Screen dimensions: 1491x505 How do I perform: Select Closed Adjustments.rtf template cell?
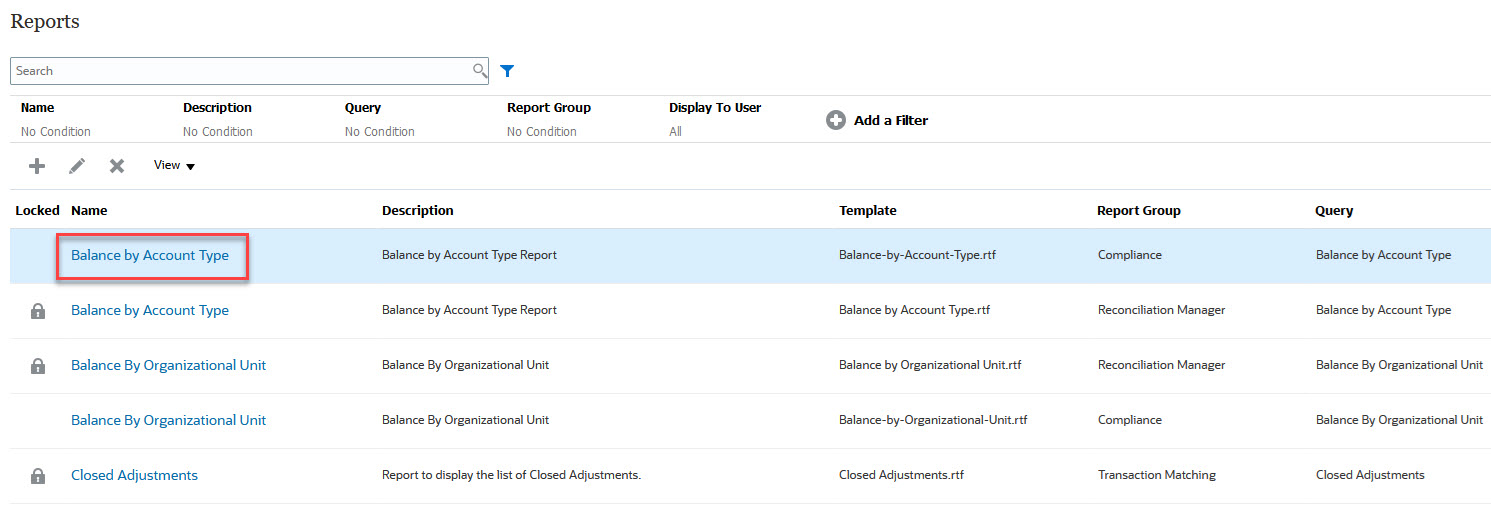901,475
